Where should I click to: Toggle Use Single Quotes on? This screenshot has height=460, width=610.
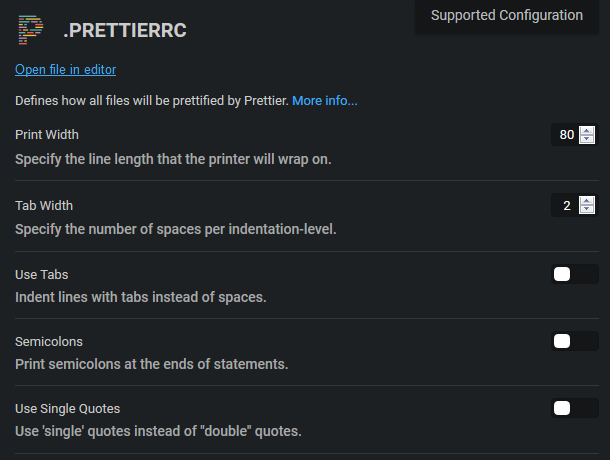coord(574,408)
